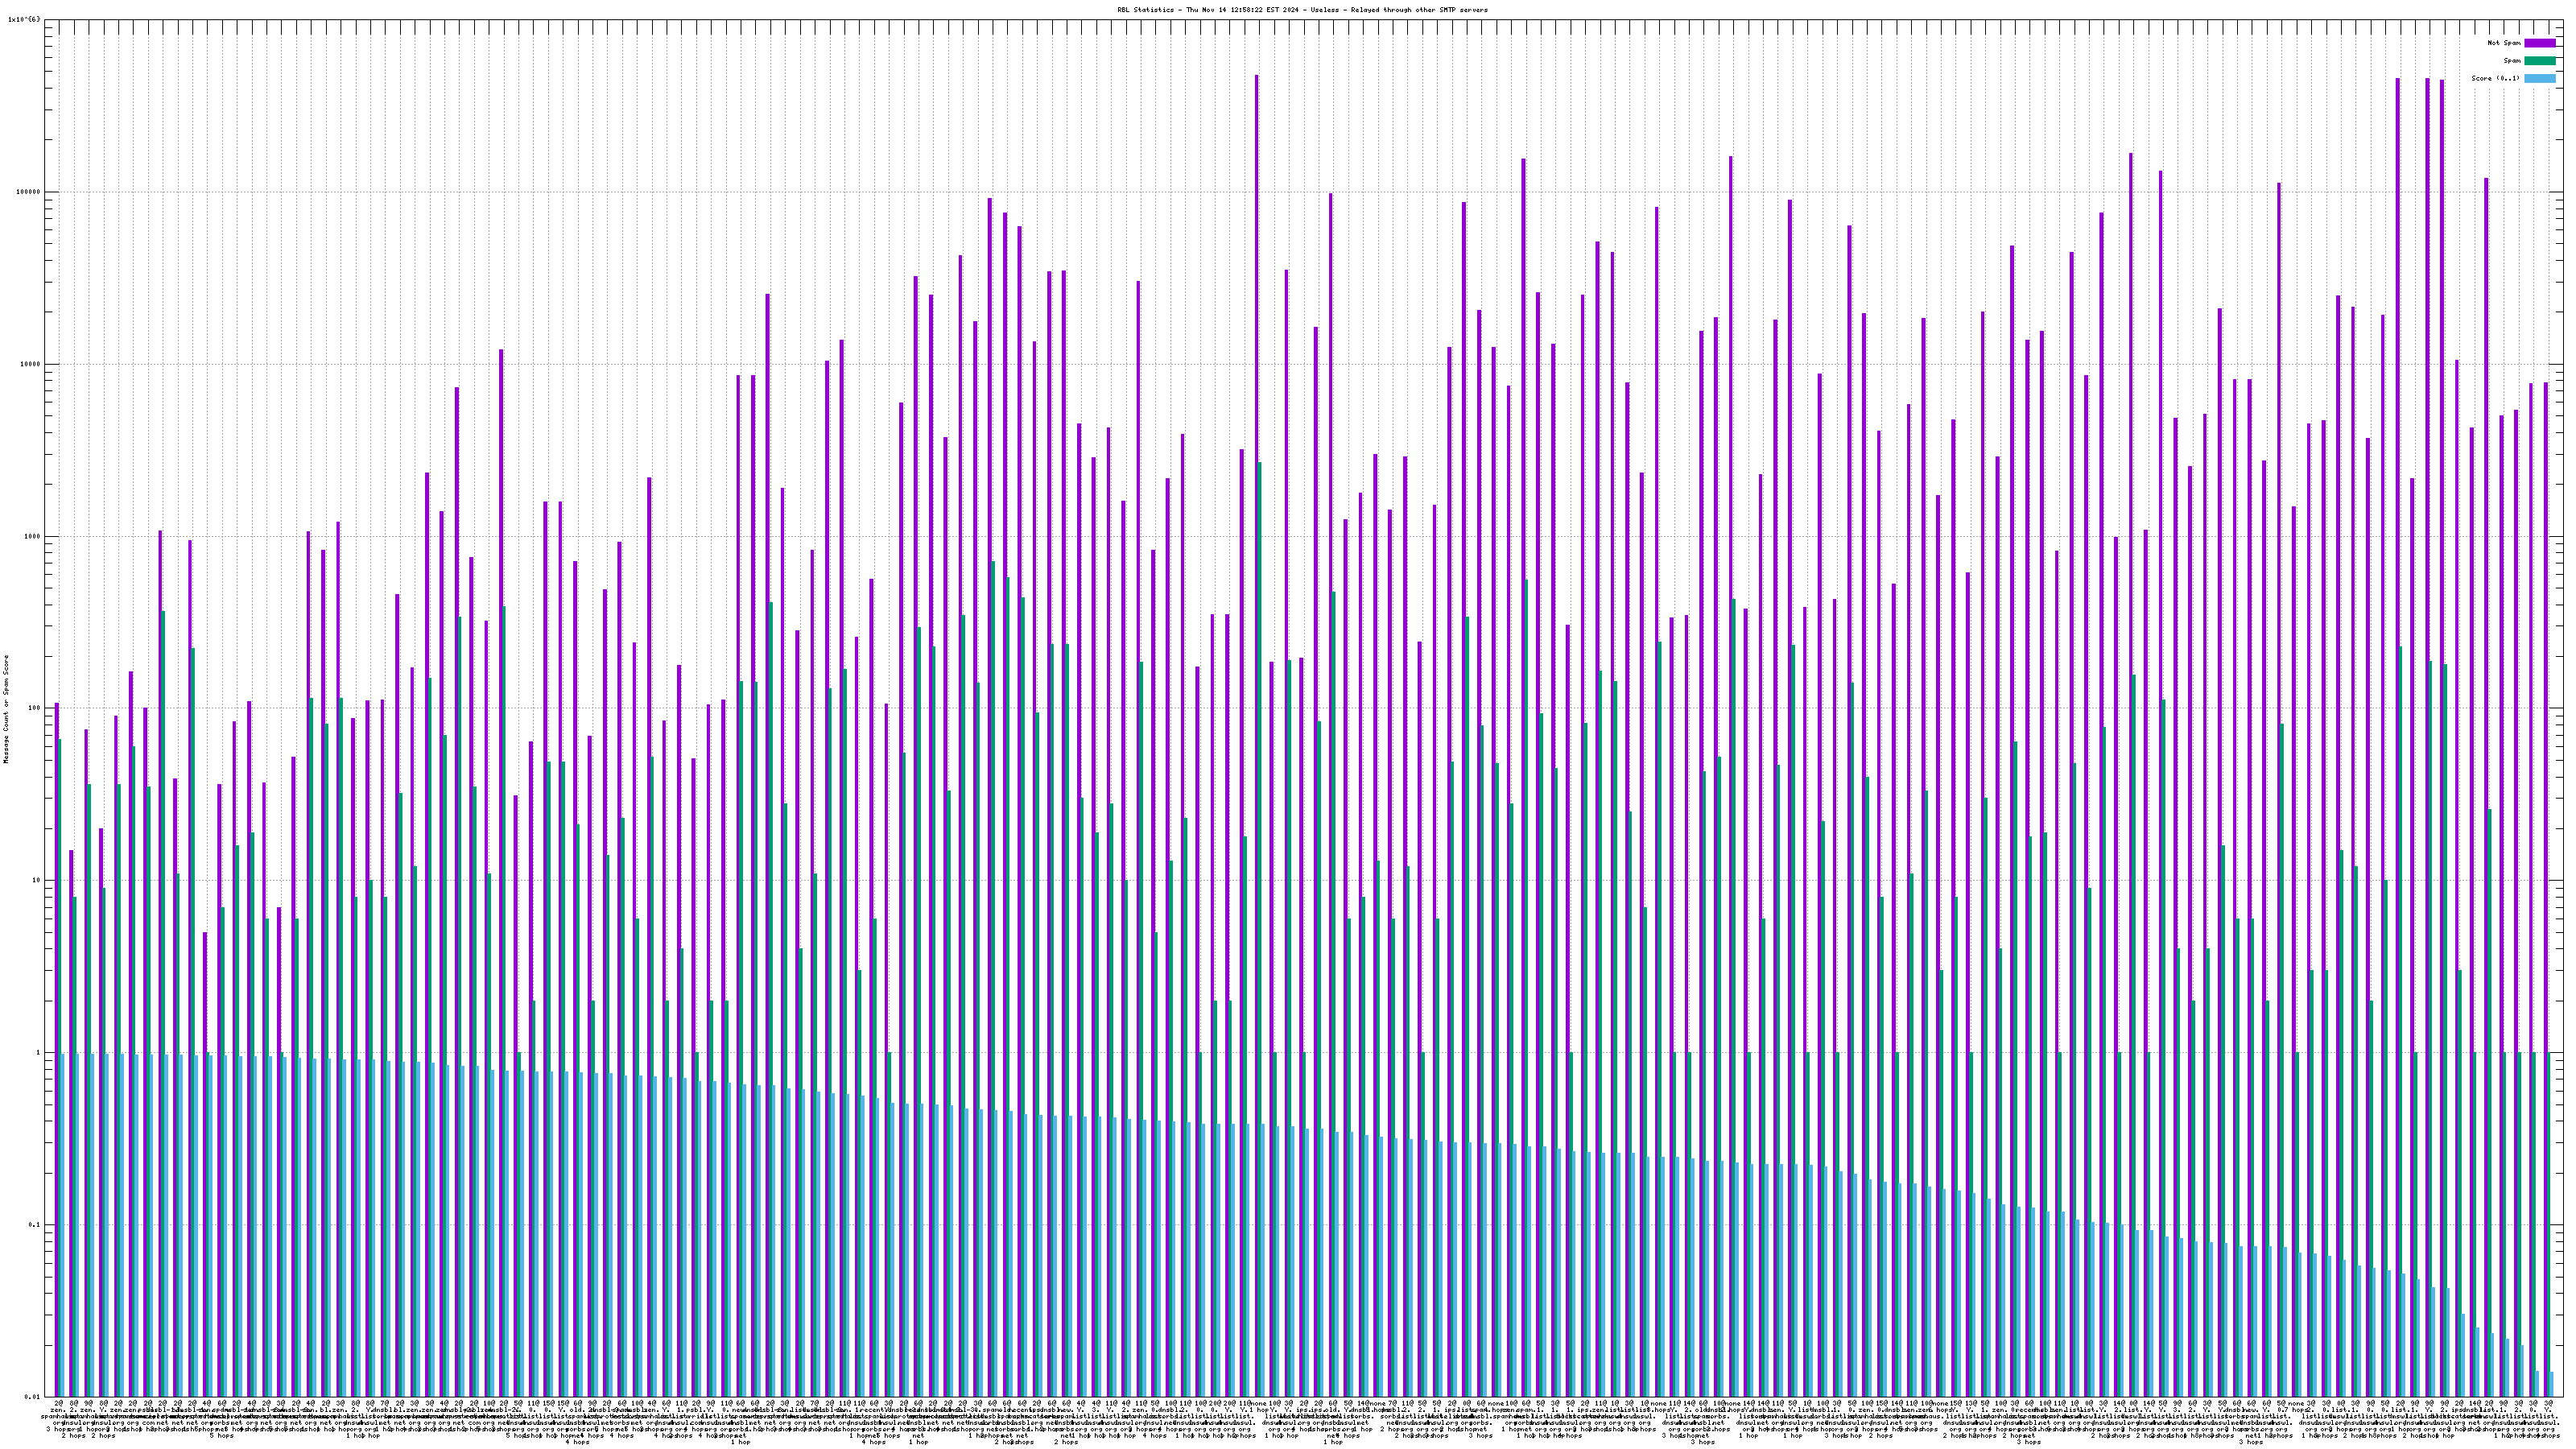Click the 1000 y-axis tick label
2576x1449 pixels.
pos(33,536)
